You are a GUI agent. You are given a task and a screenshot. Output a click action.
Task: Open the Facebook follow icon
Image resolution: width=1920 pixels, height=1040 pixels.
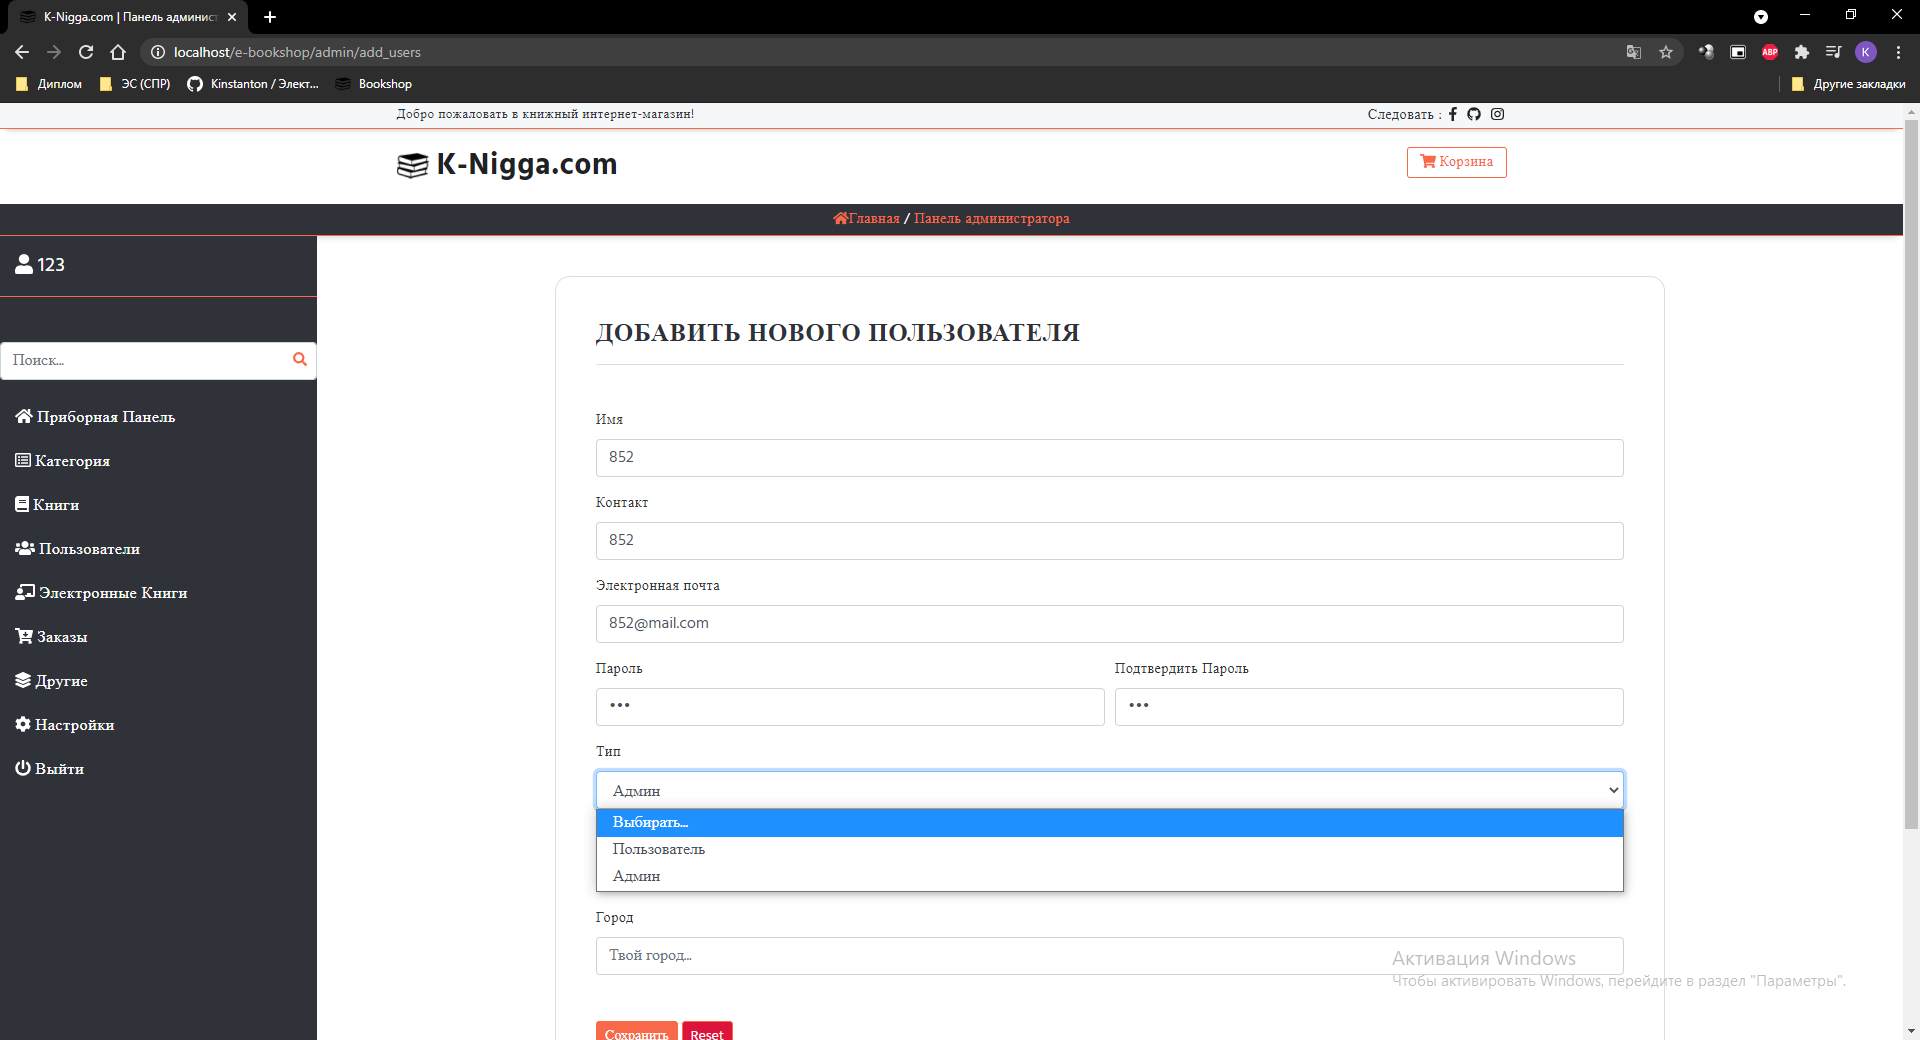1453,114
